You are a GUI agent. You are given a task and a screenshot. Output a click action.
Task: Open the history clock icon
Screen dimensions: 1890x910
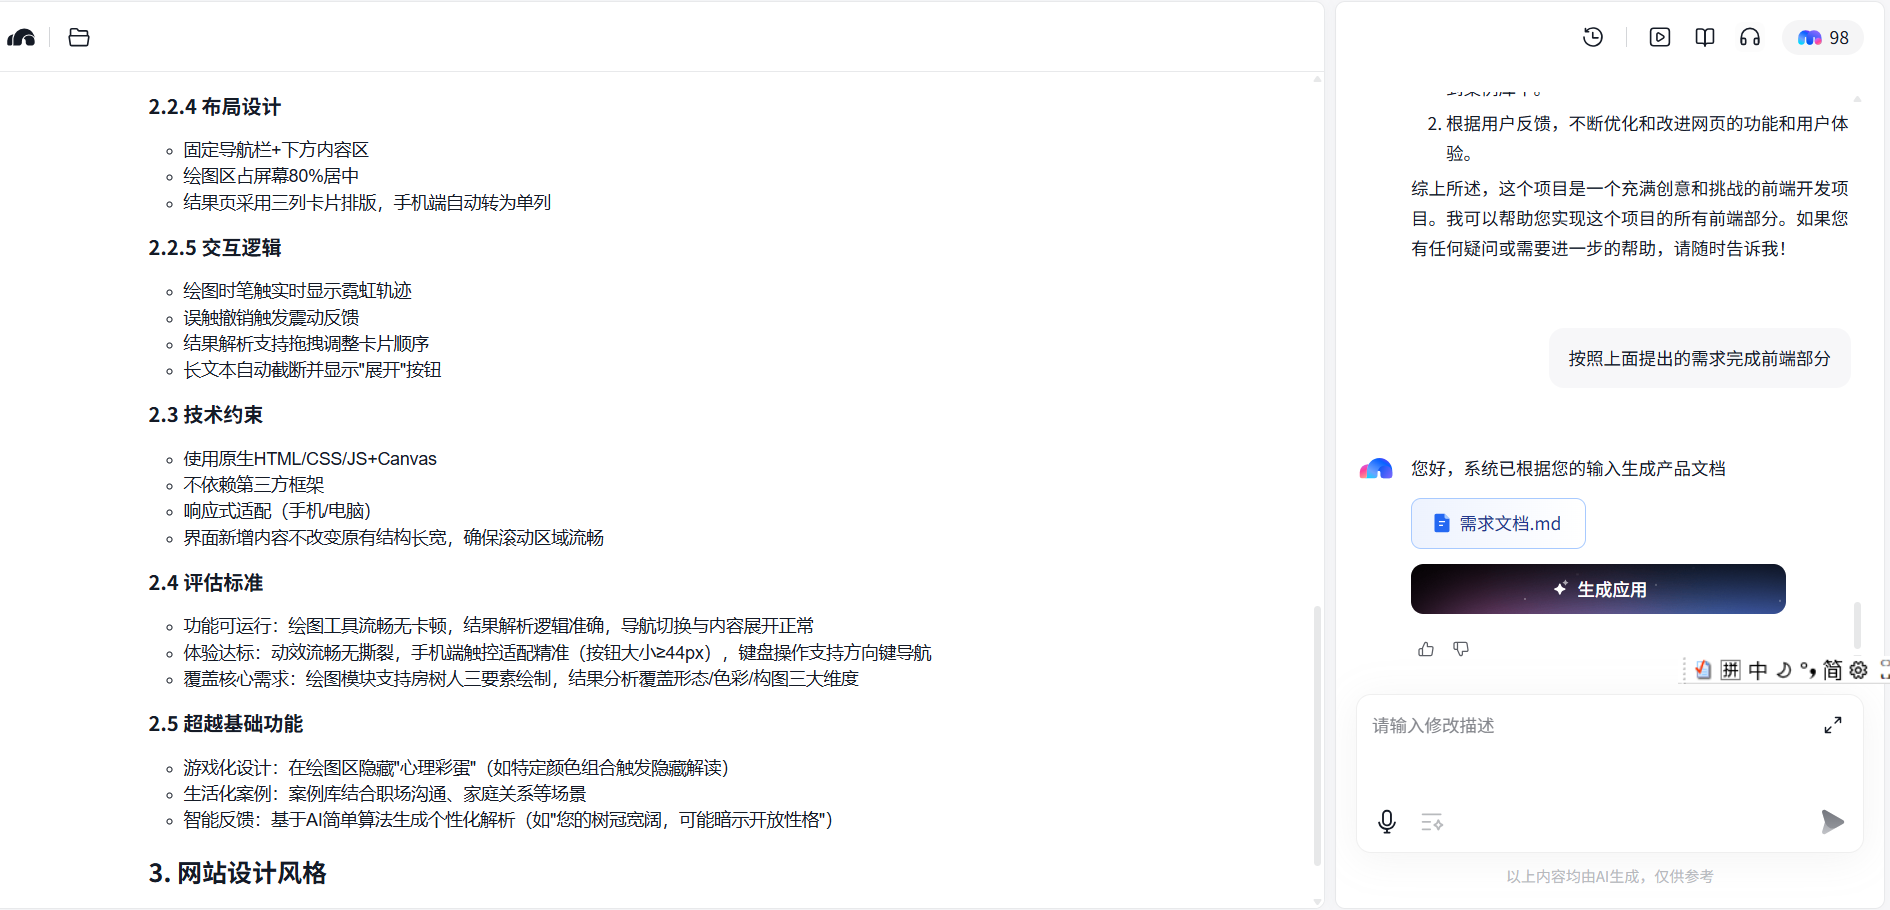click(1593, 37)
